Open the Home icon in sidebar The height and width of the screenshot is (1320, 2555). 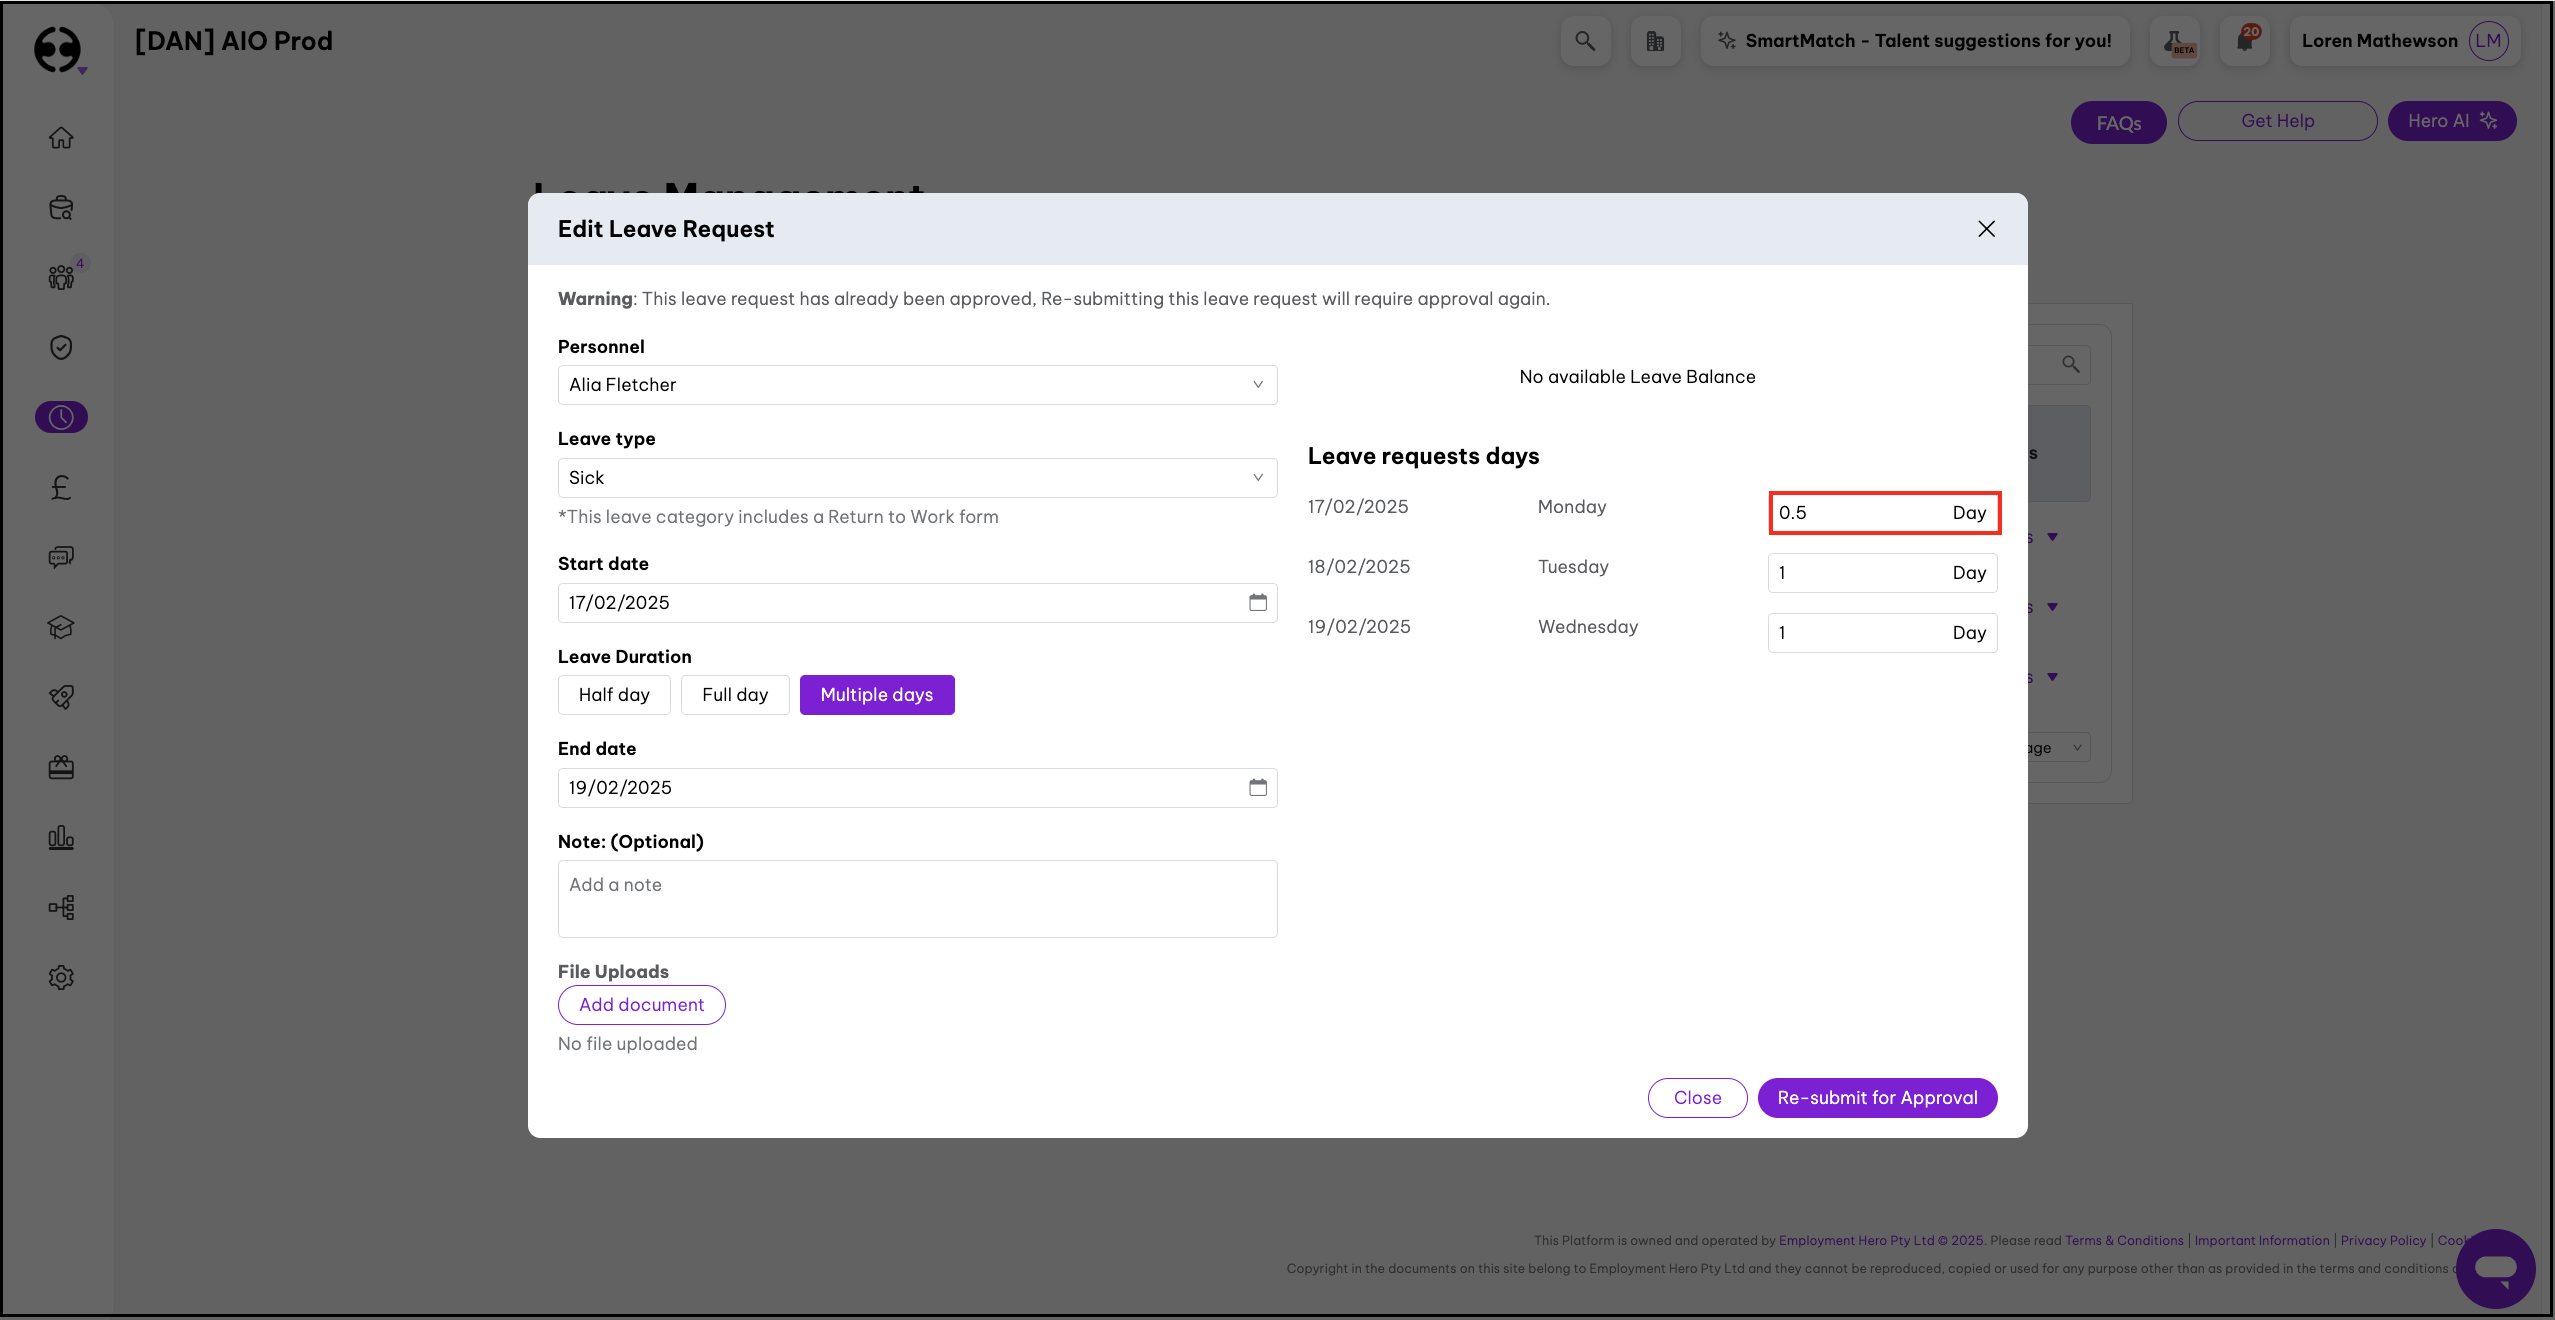point(61,138)
